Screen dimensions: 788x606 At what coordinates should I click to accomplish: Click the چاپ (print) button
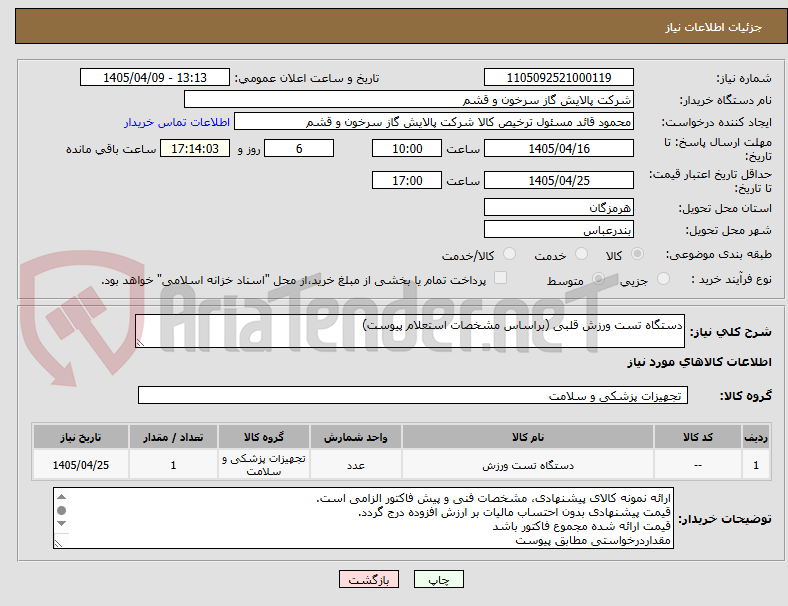coord(438,579)
